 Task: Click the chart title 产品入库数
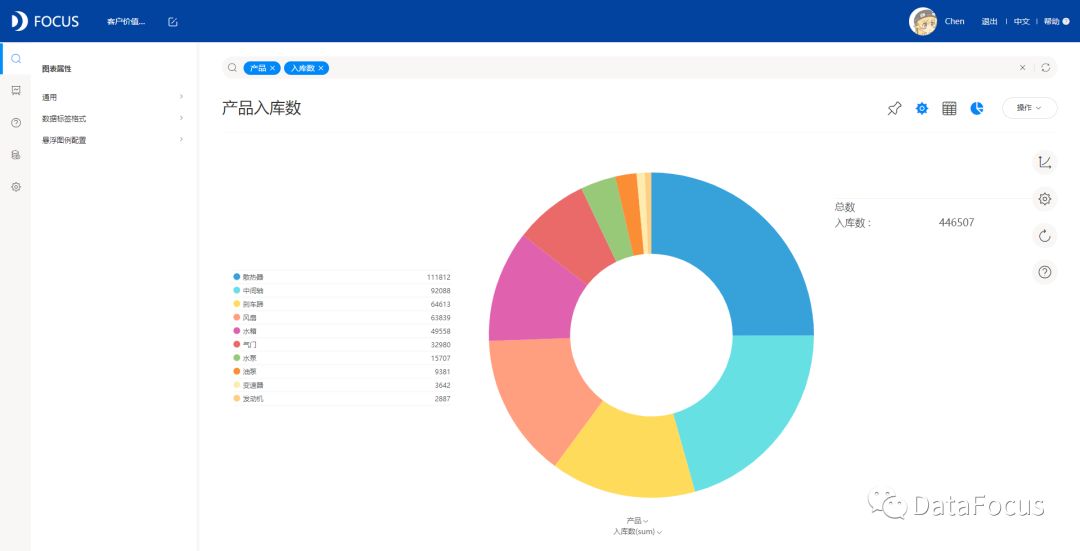[x=261, y=108]
